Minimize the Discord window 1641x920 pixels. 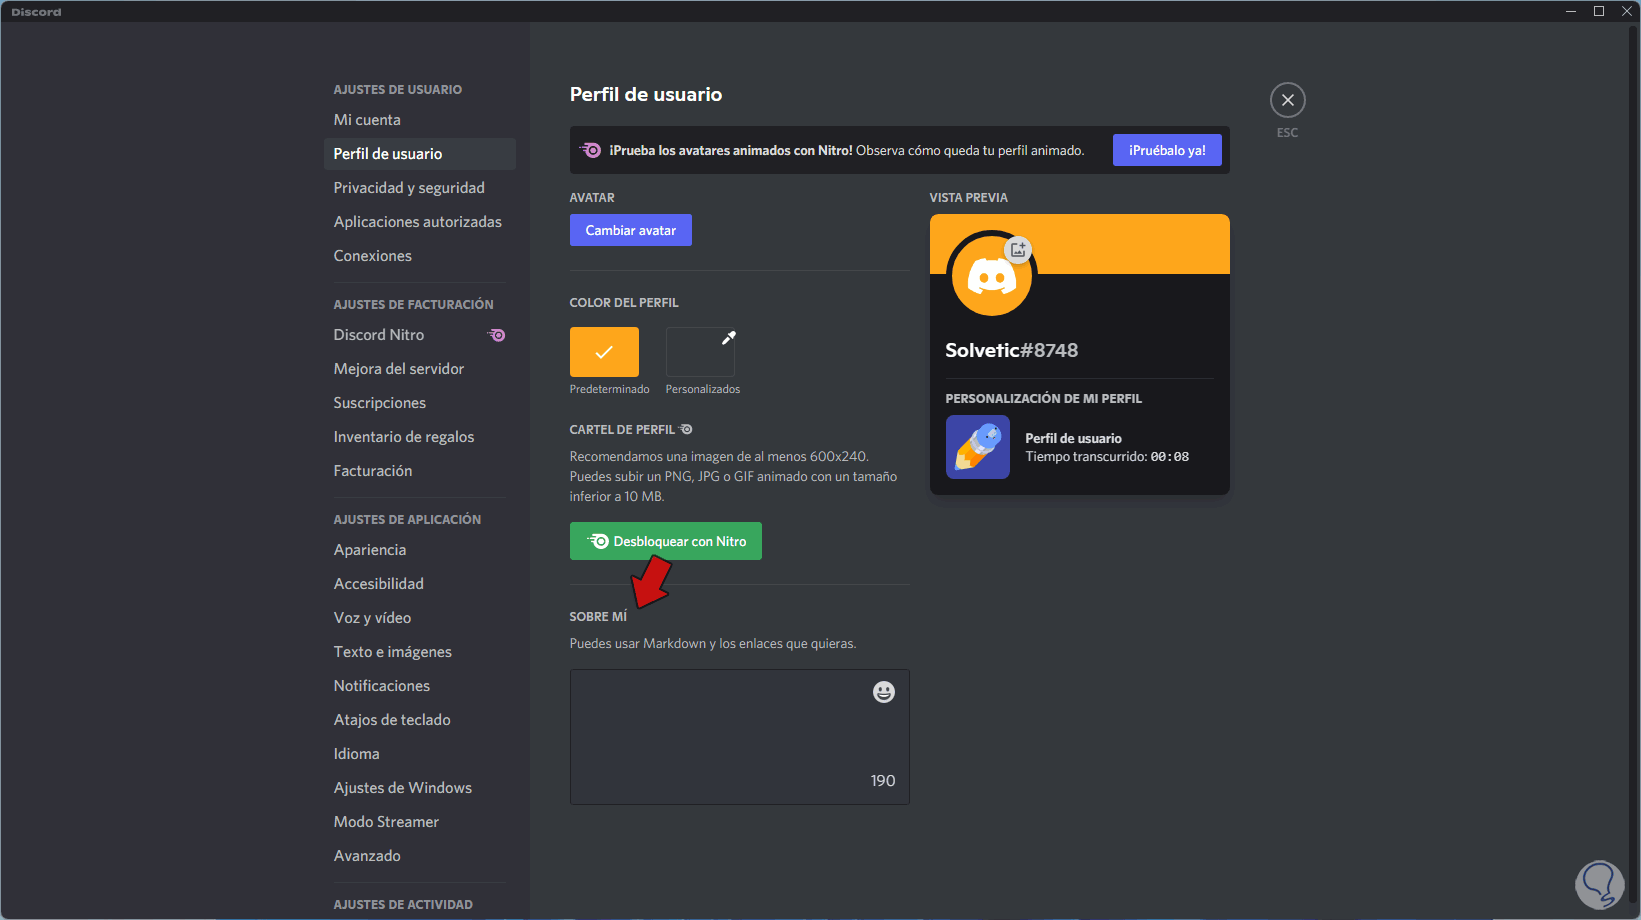click(1571, 11)
